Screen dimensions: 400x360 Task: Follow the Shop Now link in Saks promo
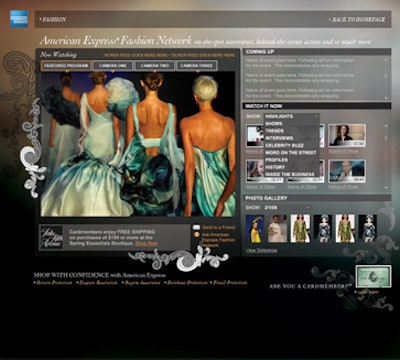click(x=146, y=244)
